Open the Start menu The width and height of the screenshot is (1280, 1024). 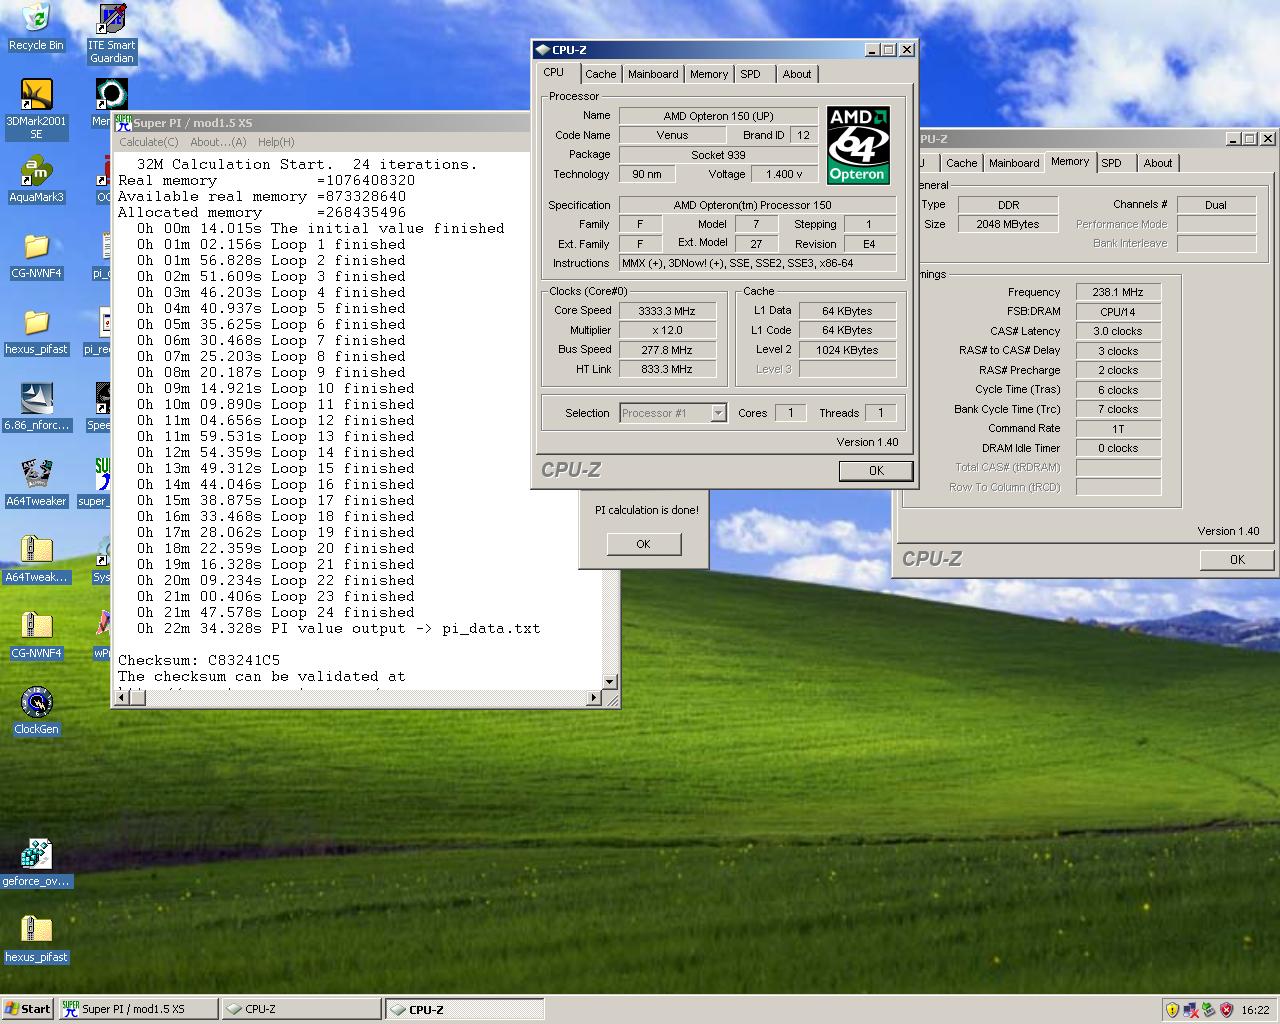point(27,1009)
